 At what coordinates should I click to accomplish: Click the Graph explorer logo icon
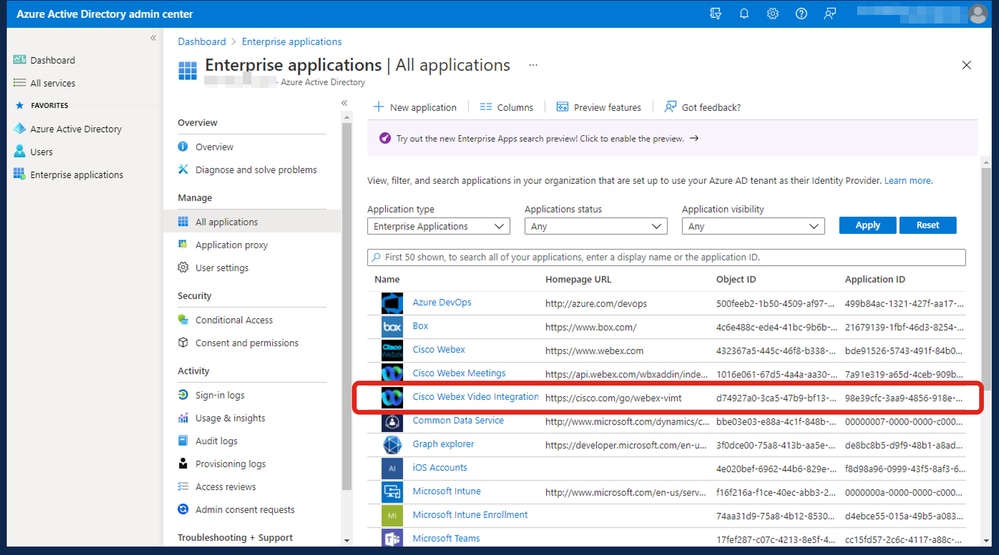tap(392, 445)
